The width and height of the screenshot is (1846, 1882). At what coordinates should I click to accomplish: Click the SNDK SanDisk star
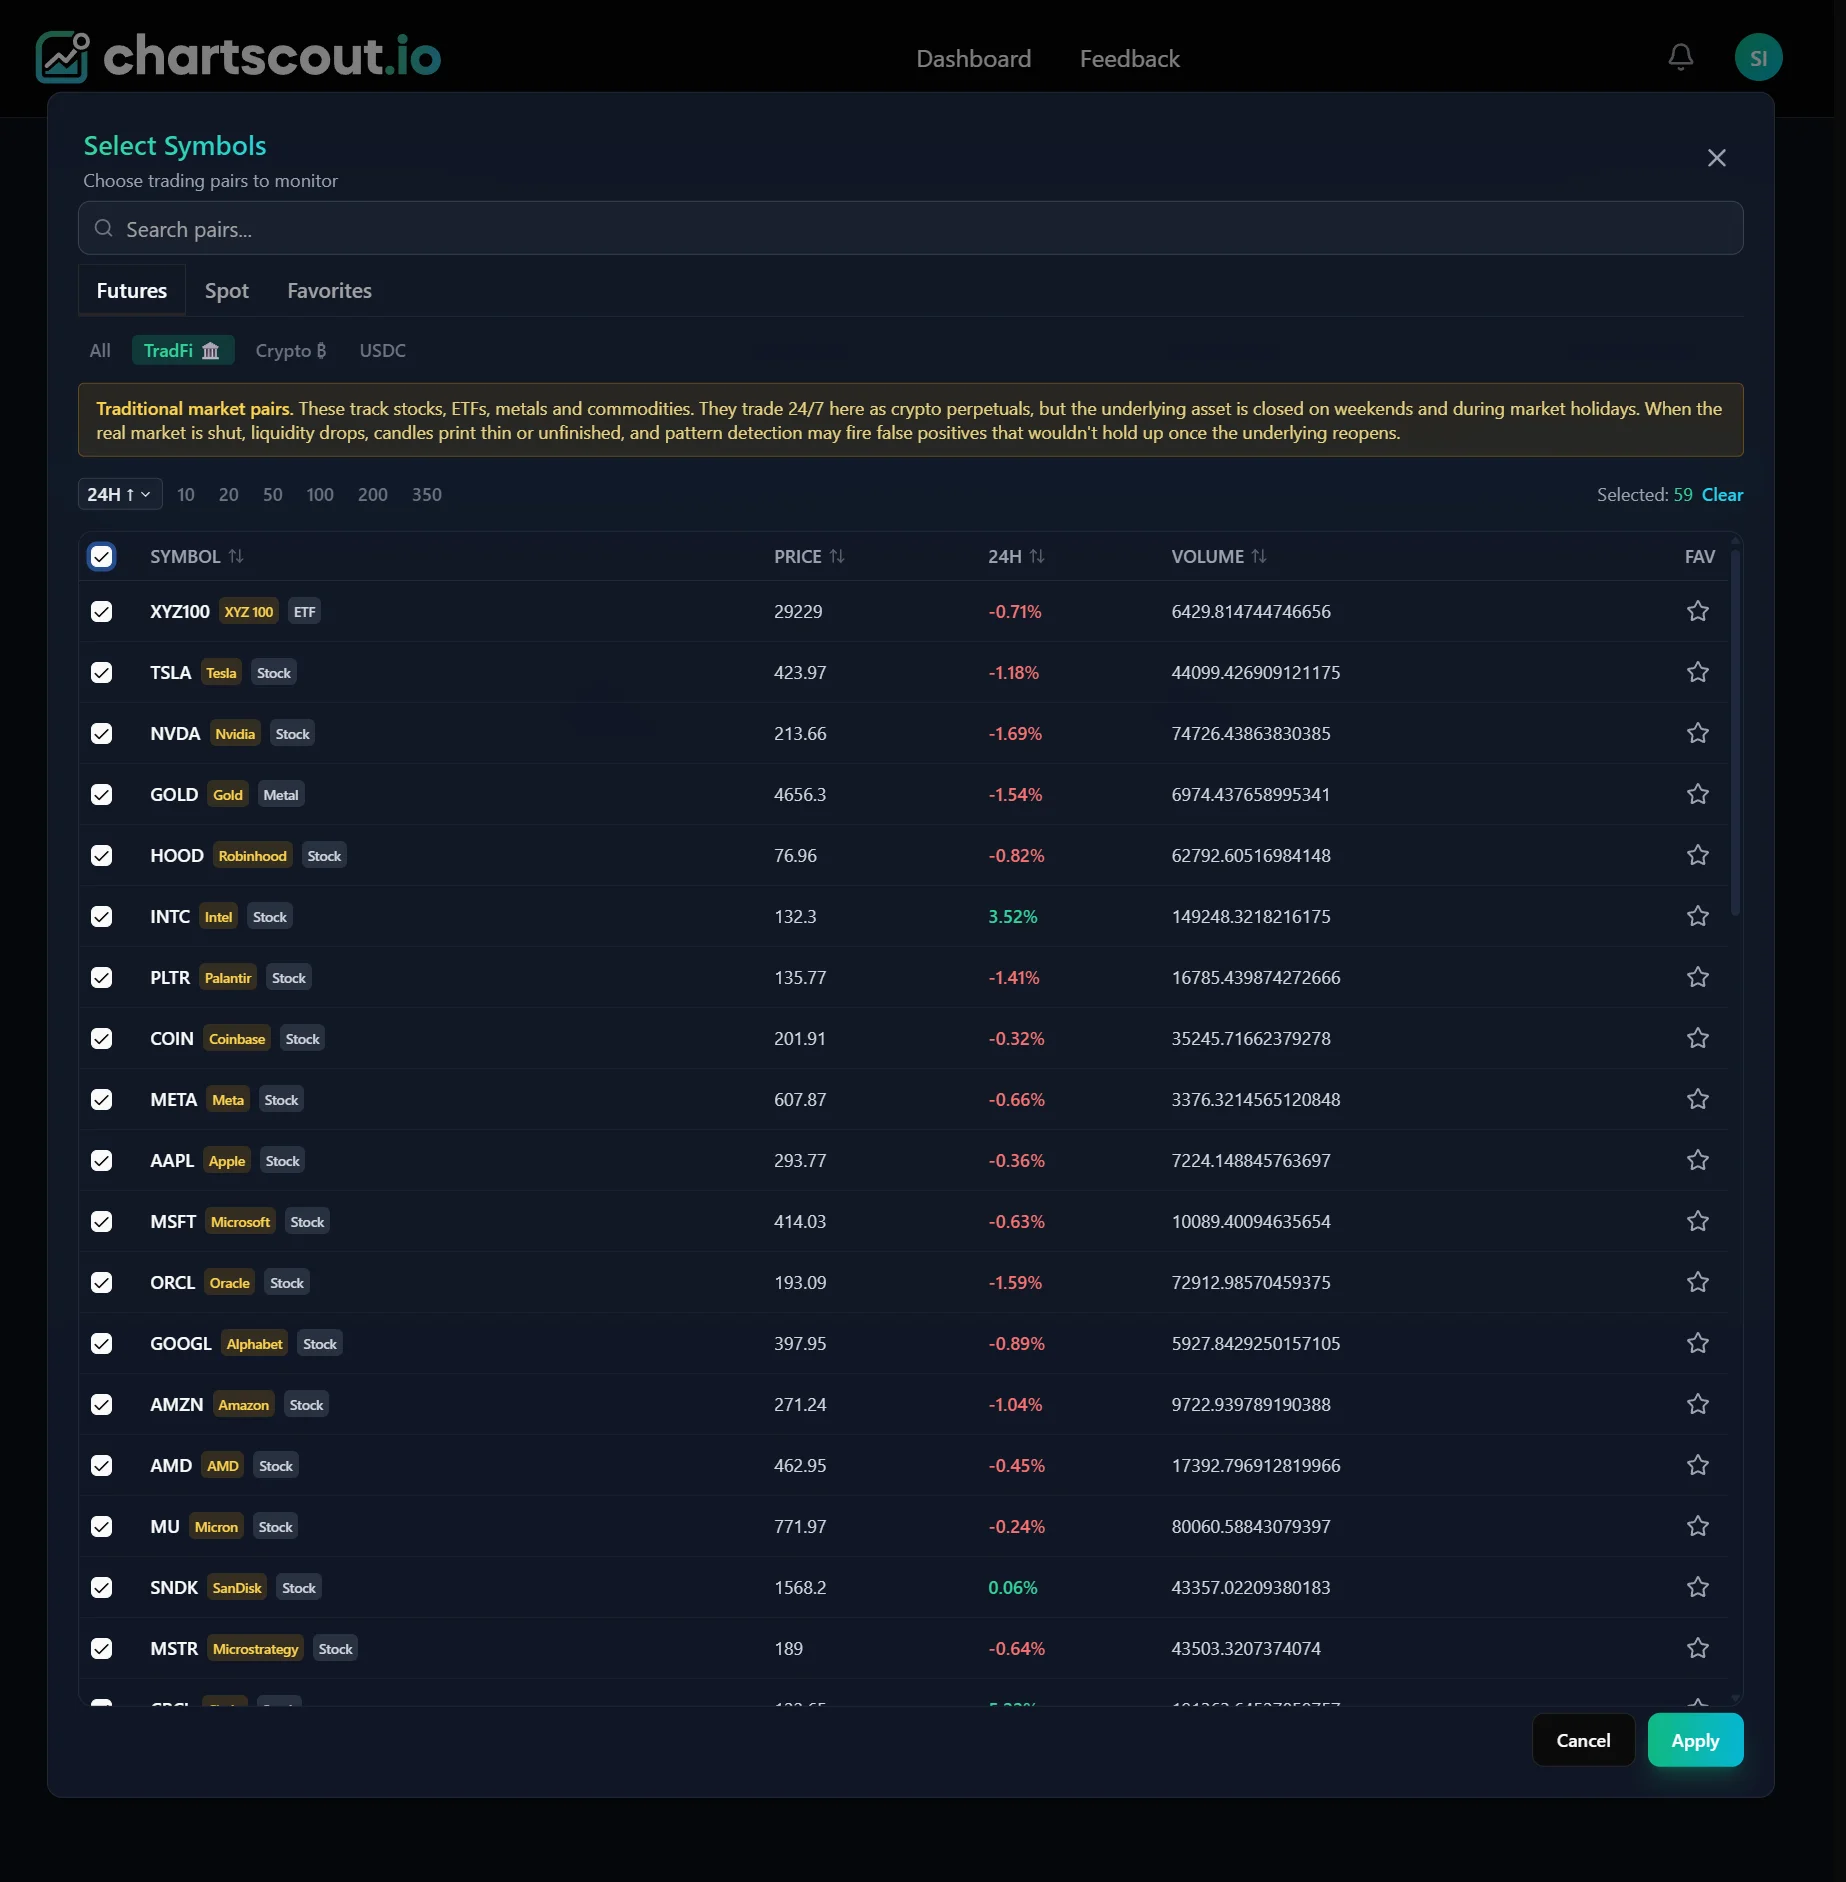(x=1697, y=1587)
